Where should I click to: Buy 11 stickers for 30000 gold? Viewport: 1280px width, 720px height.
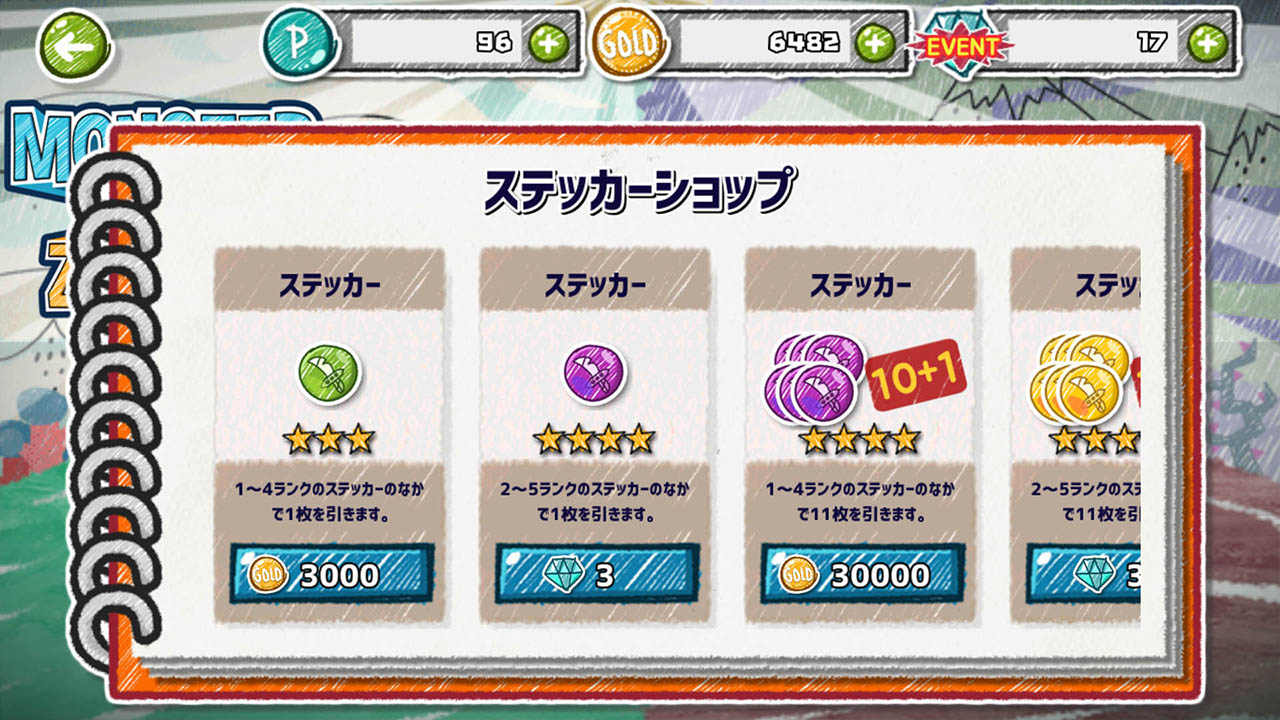click(863, 574)
